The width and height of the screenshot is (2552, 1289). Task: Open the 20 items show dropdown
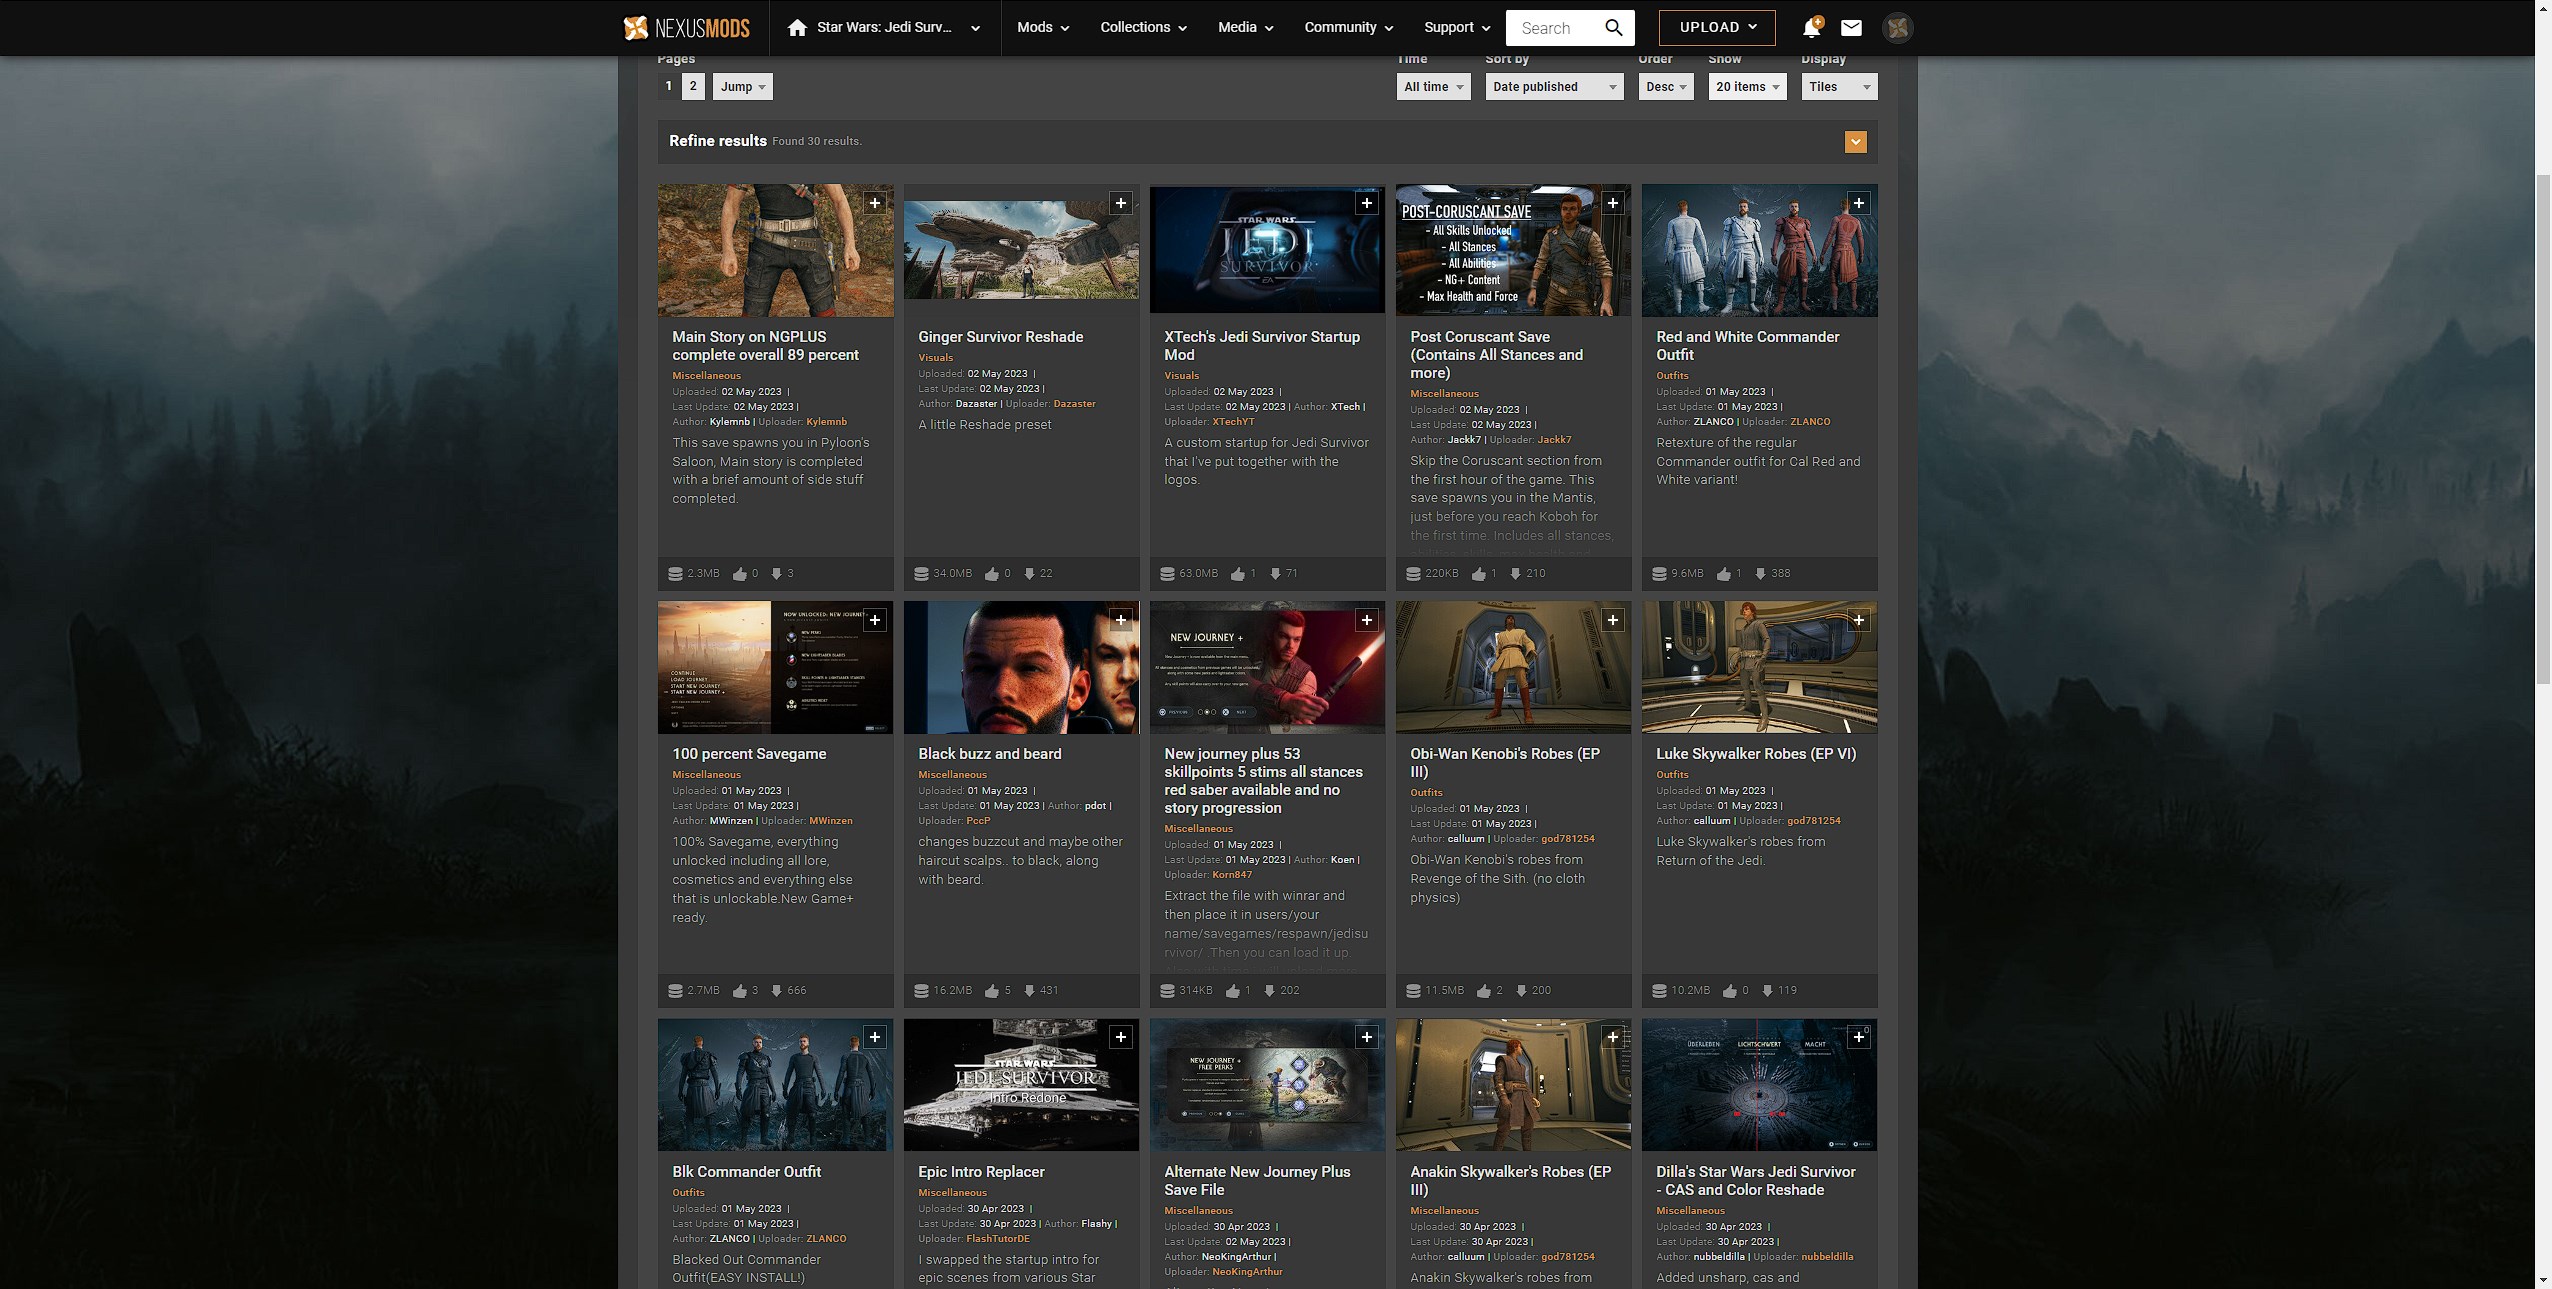[x=1747, y=87]
